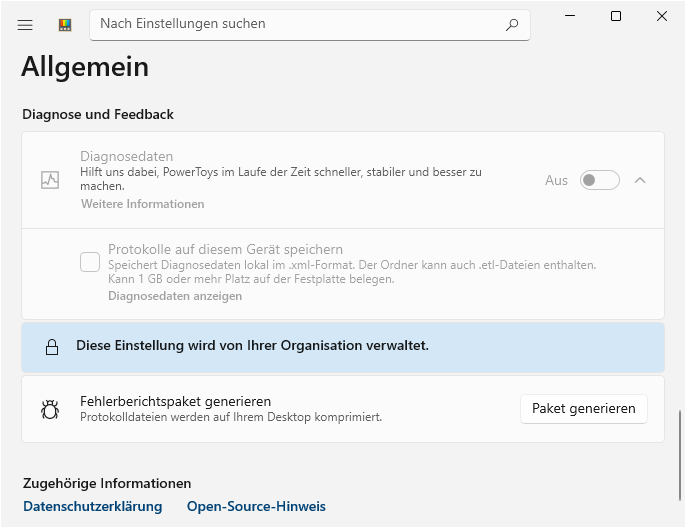Open the hamburger navigation menu
Viewport: 686px width, 528px height.
25,25
